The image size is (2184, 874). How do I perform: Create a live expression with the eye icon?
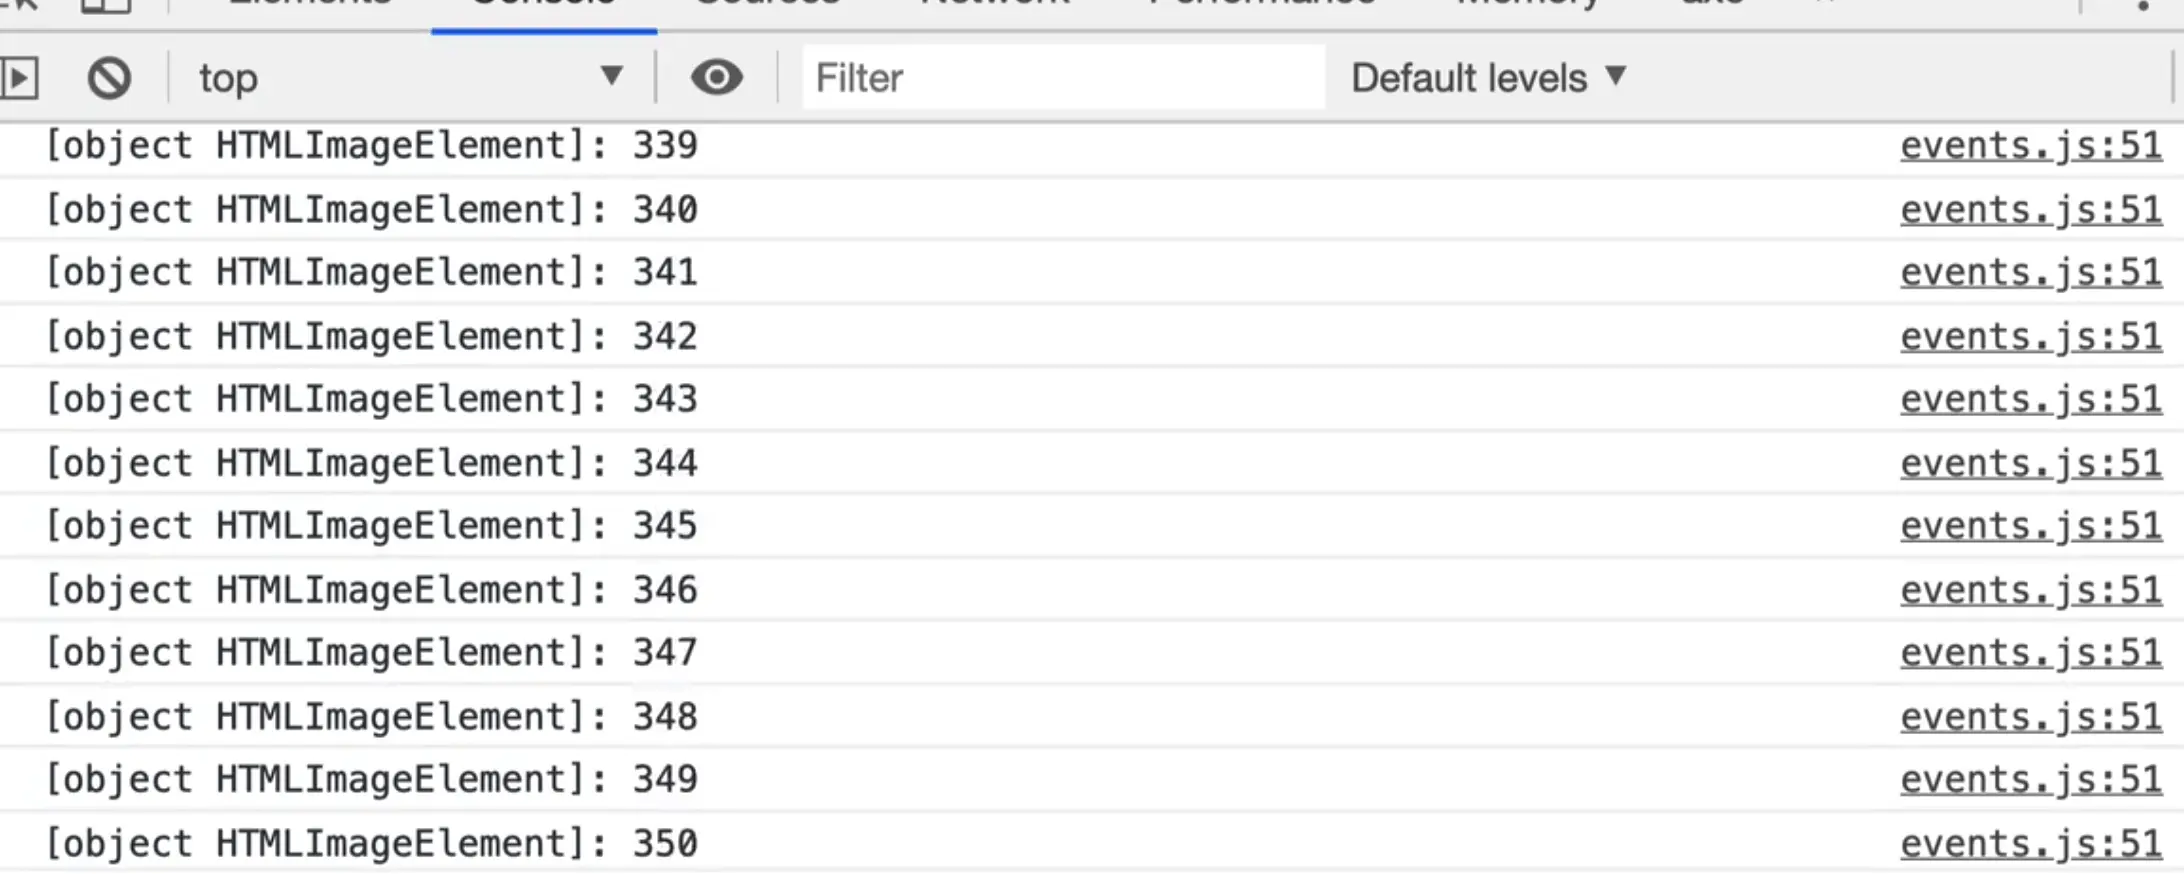[x=716, y=78]
